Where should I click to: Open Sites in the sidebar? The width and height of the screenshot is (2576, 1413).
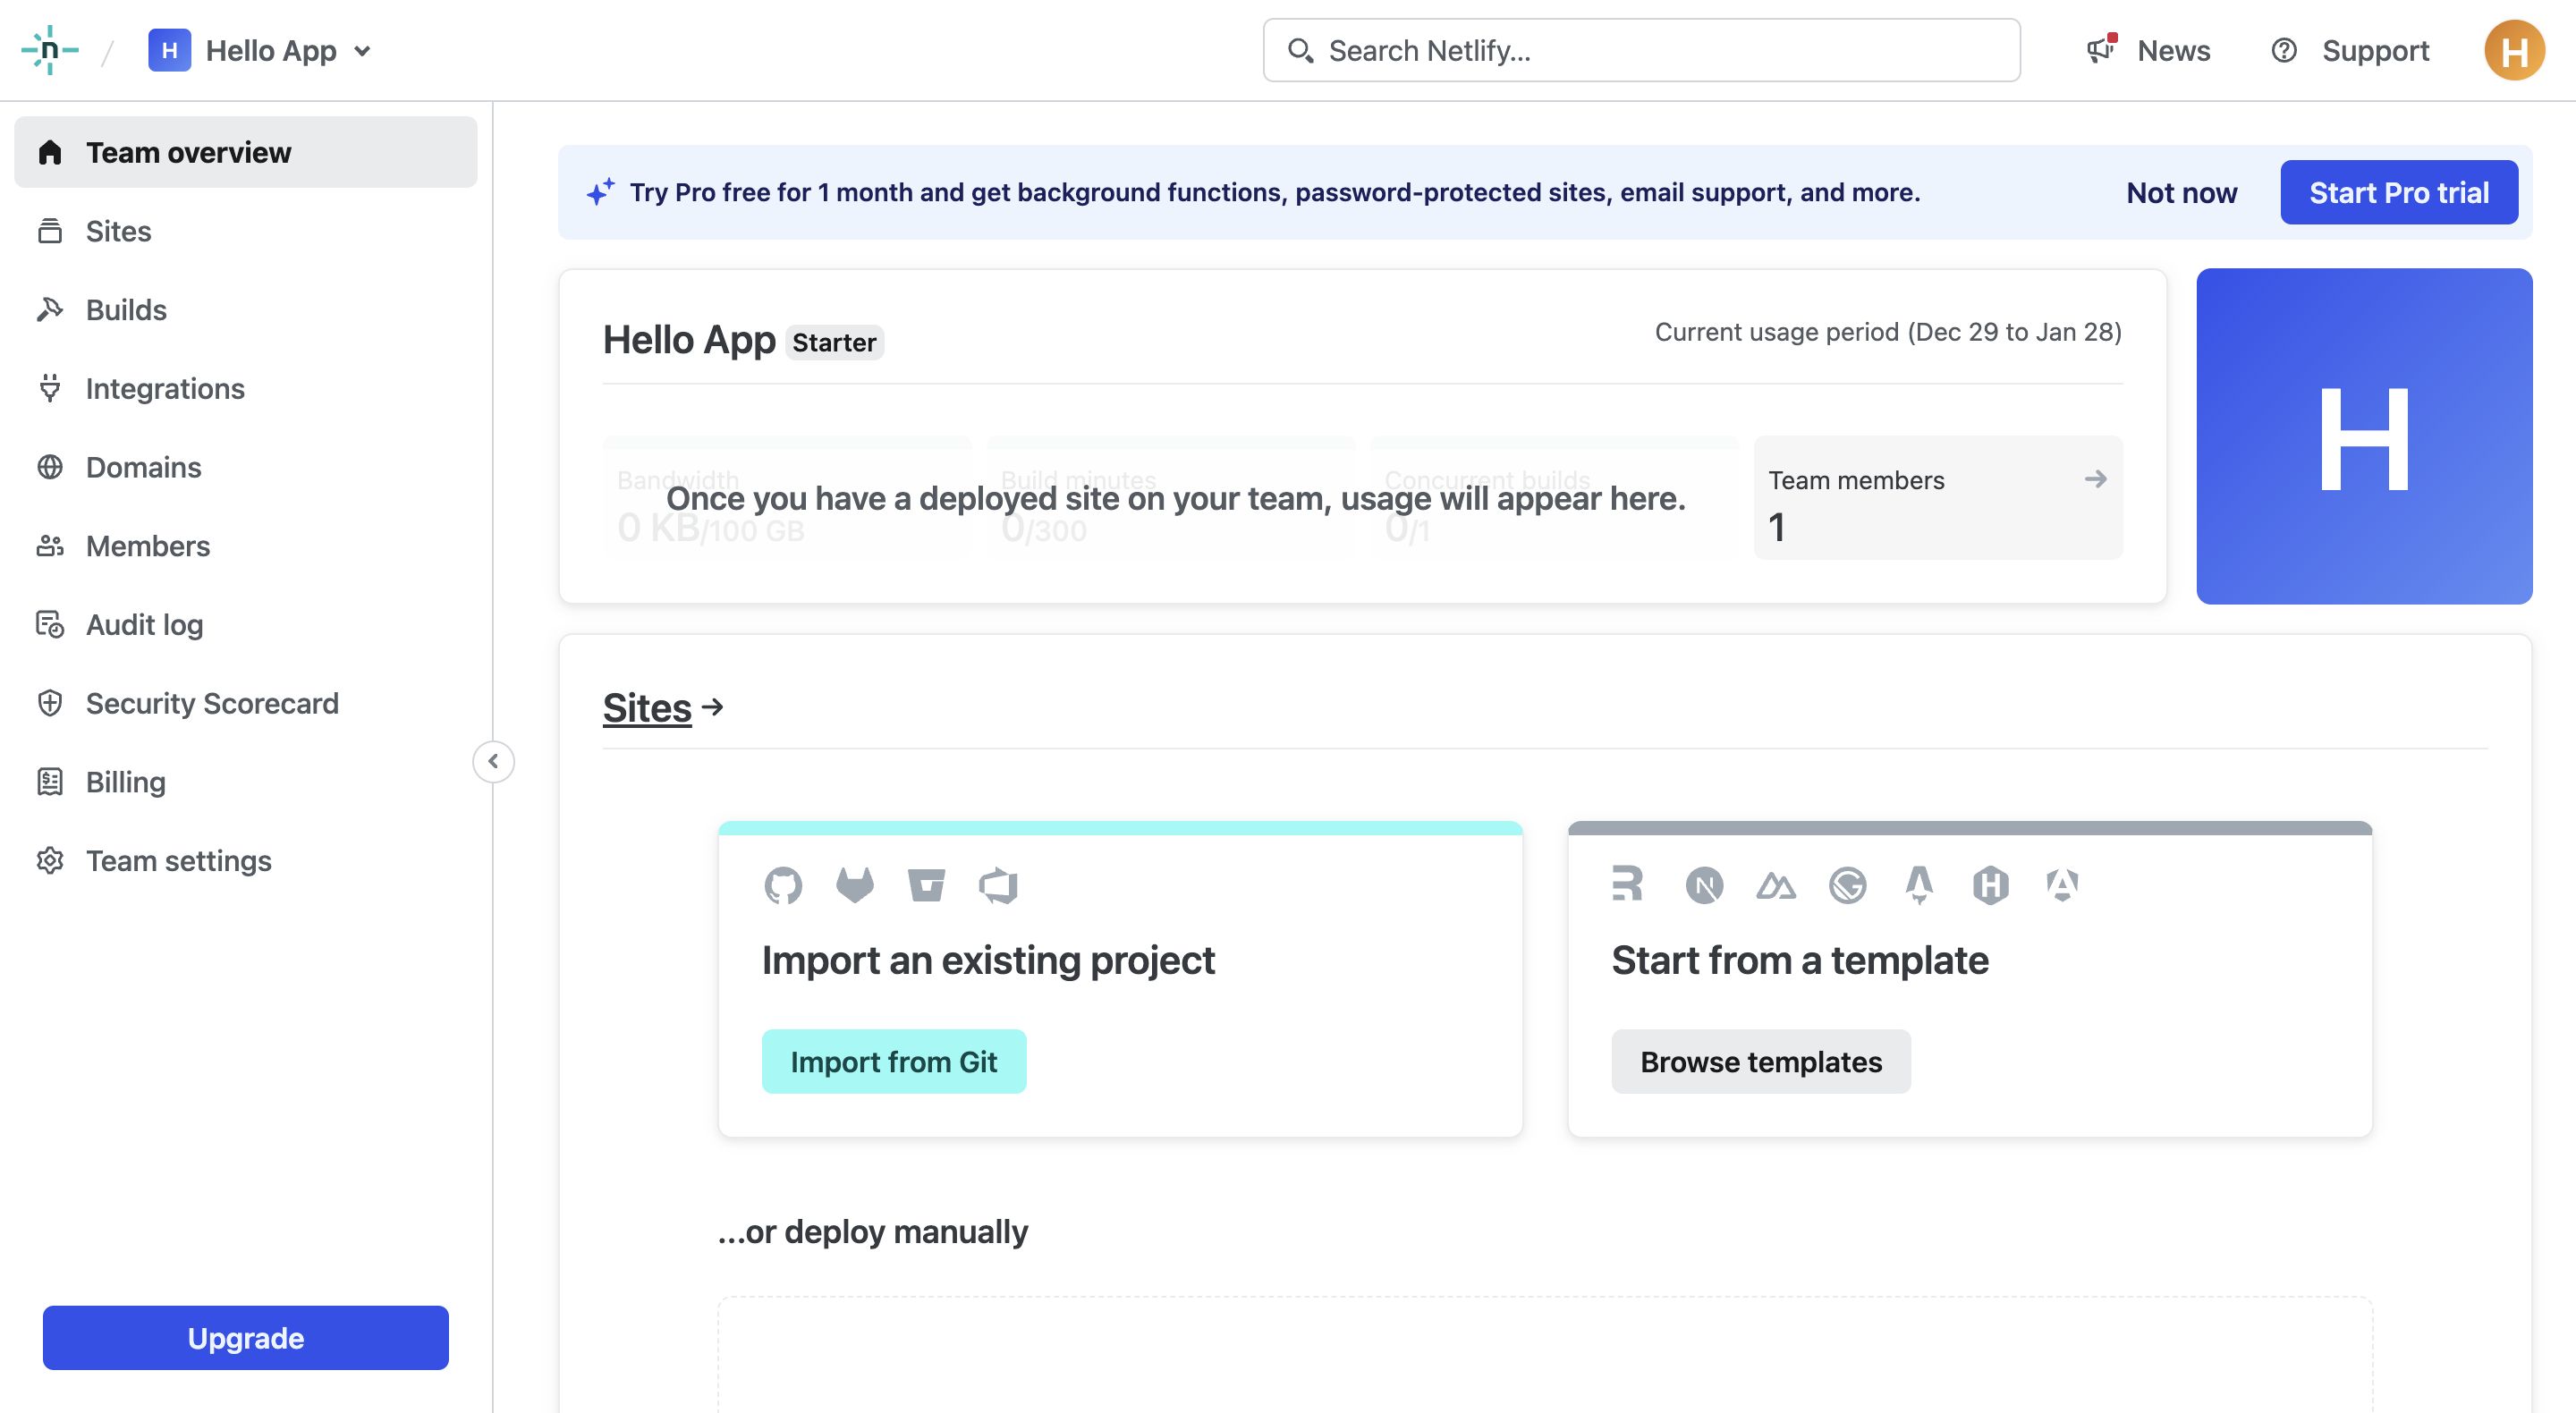coord(246,231)
